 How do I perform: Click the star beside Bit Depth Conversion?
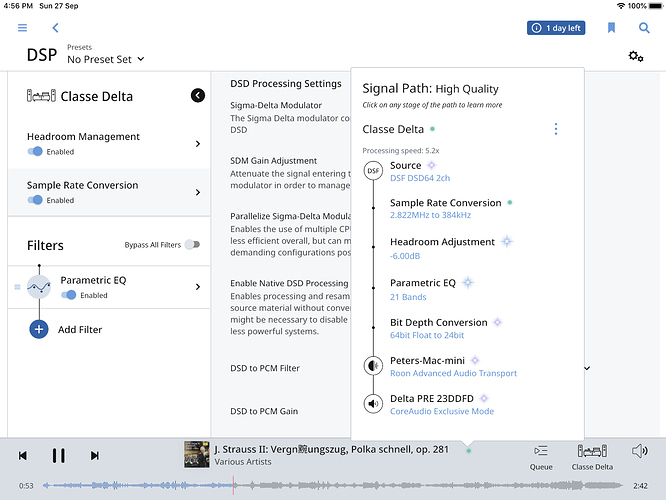pos(497,322)
